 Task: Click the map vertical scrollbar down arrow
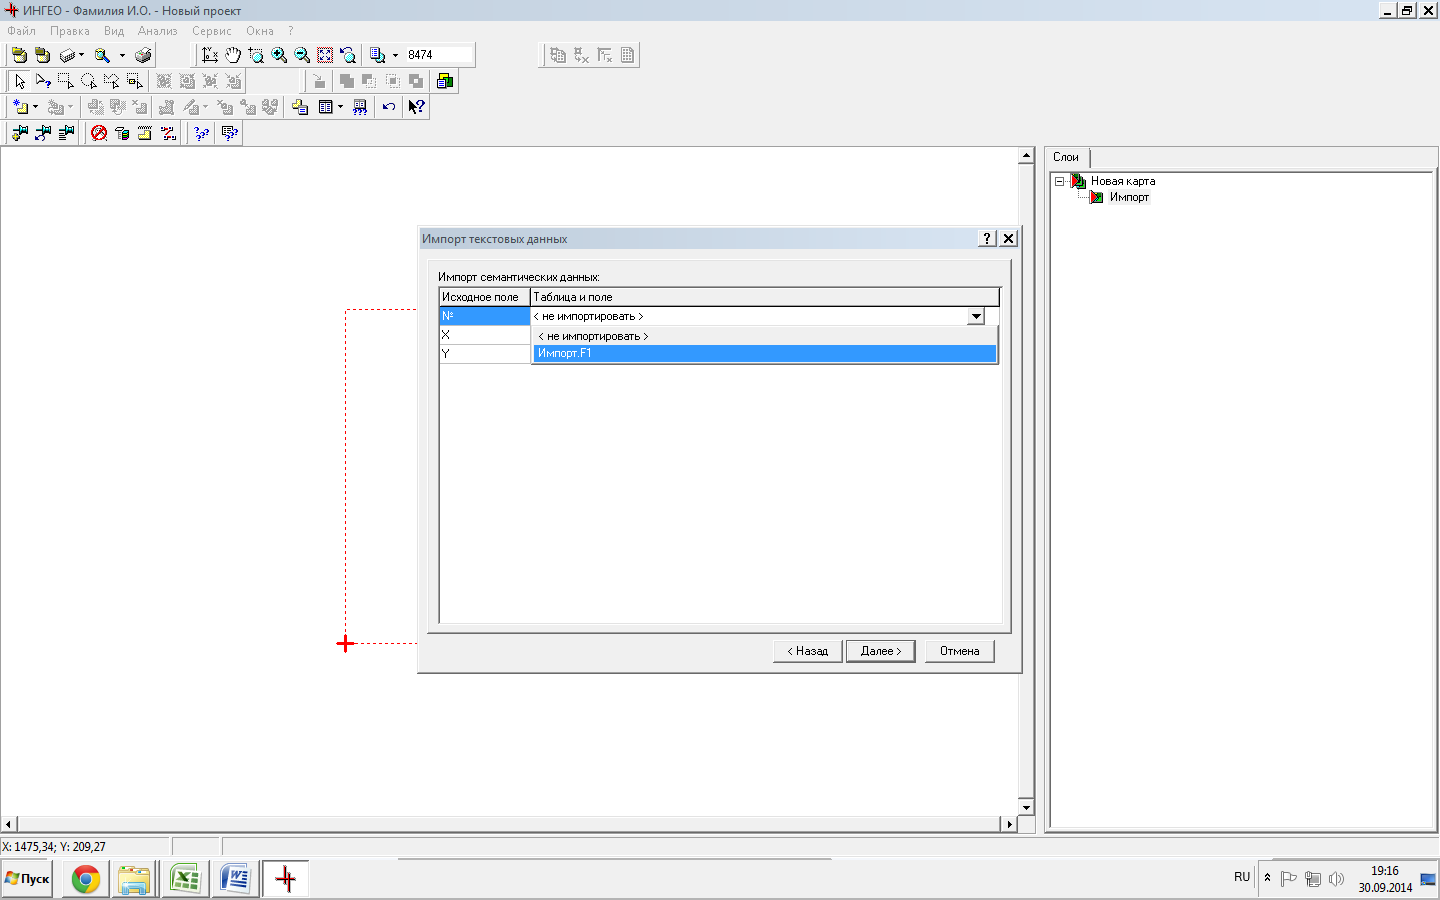tap(1026, 807)
